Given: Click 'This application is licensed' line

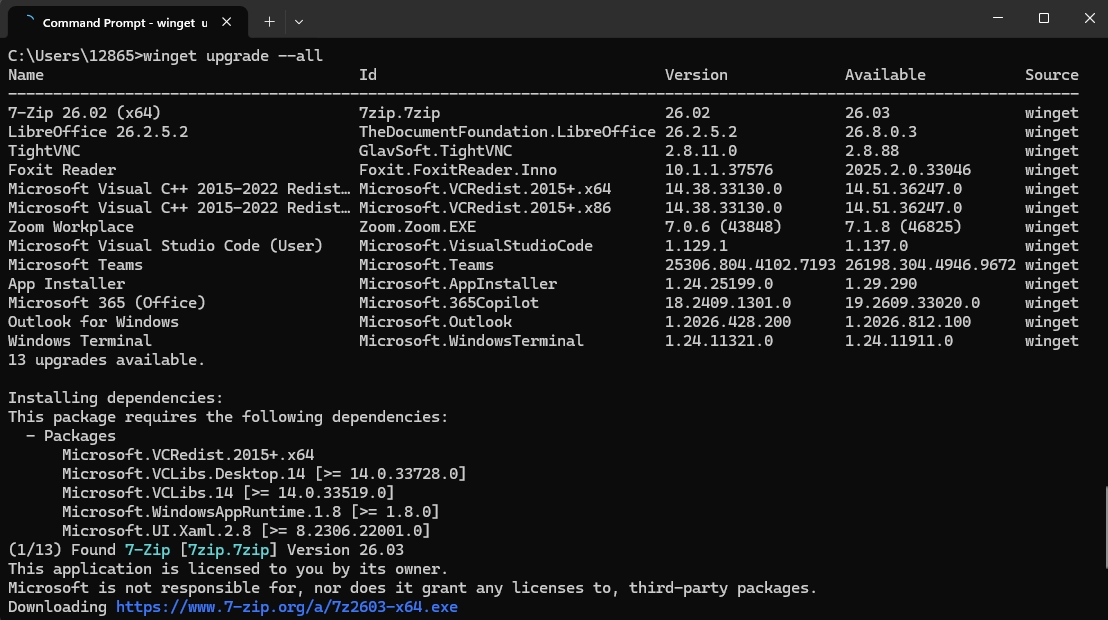Looking at the screenshot, I should [228, 569].
